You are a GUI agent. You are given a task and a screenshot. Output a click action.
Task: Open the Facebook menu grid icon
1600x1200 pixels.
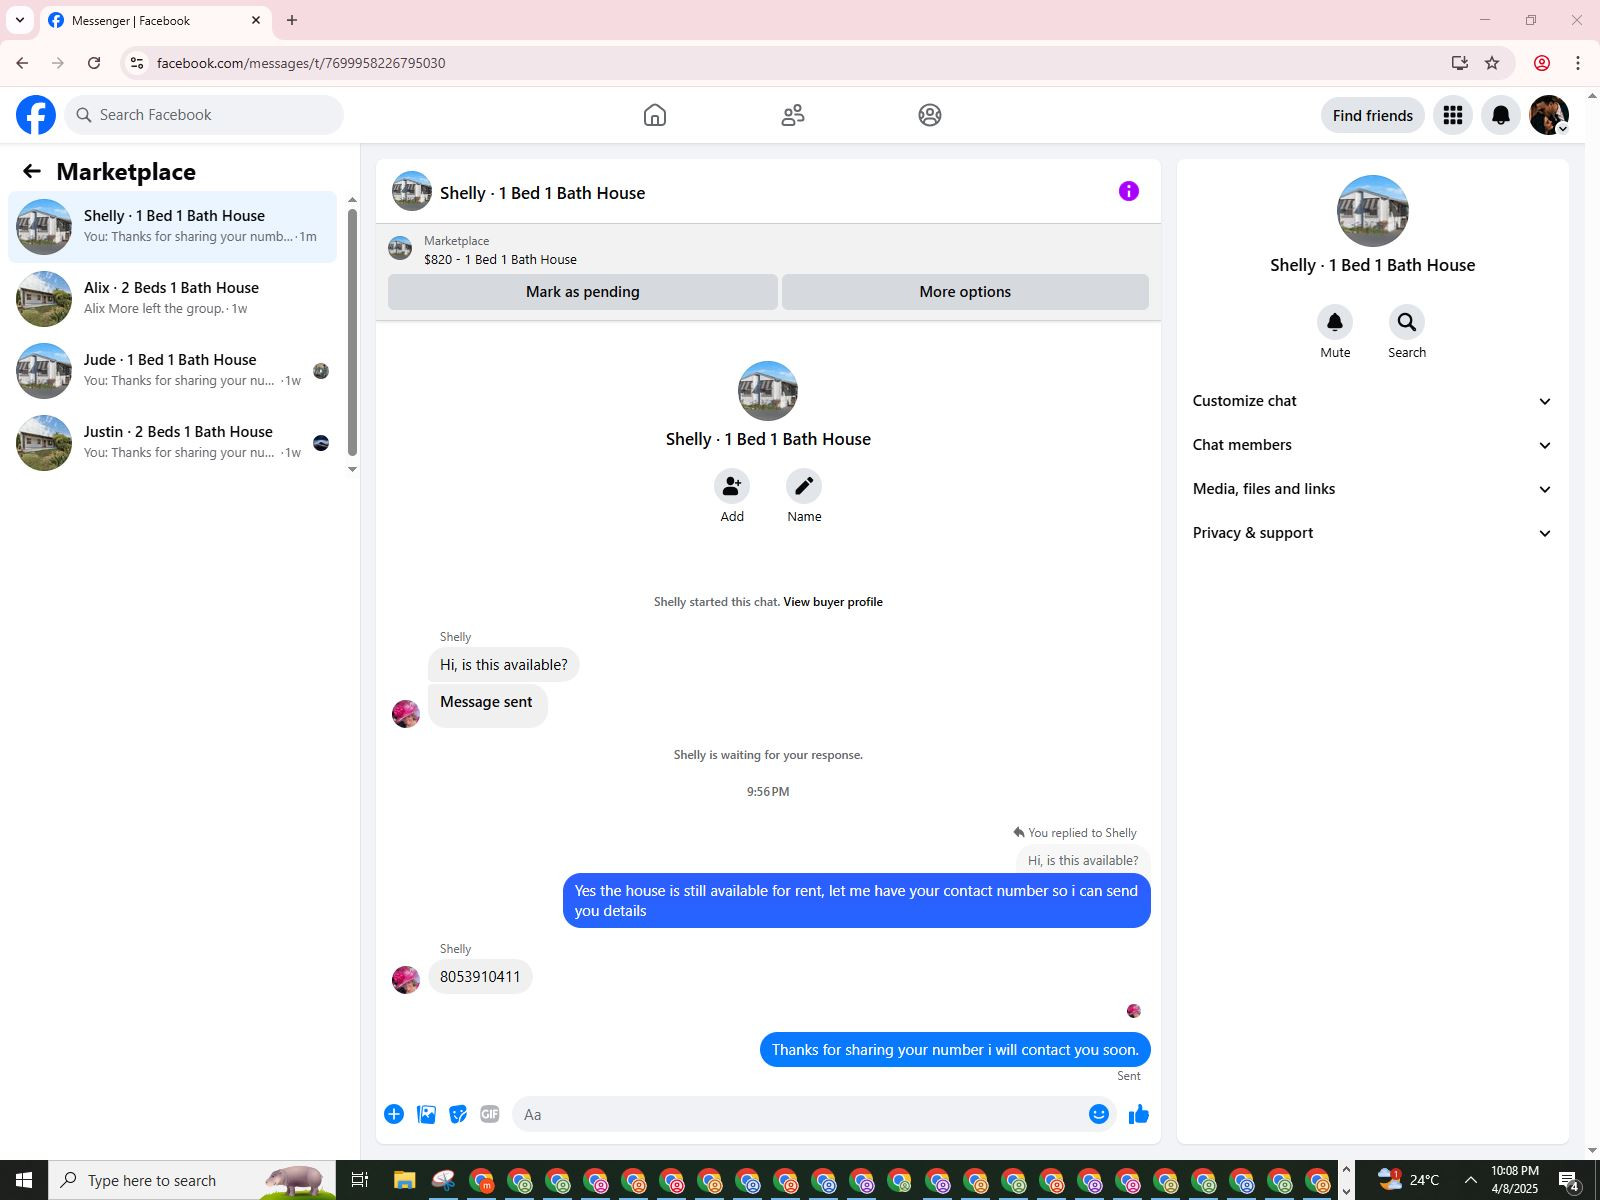click(1453, 115)
